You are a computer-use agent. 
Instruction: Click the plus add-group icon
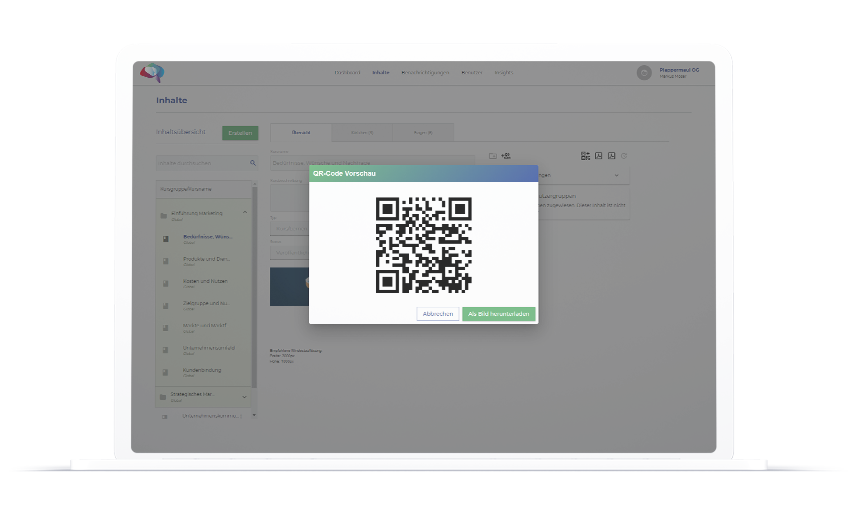pyautogui.click(x=506, y=156)
